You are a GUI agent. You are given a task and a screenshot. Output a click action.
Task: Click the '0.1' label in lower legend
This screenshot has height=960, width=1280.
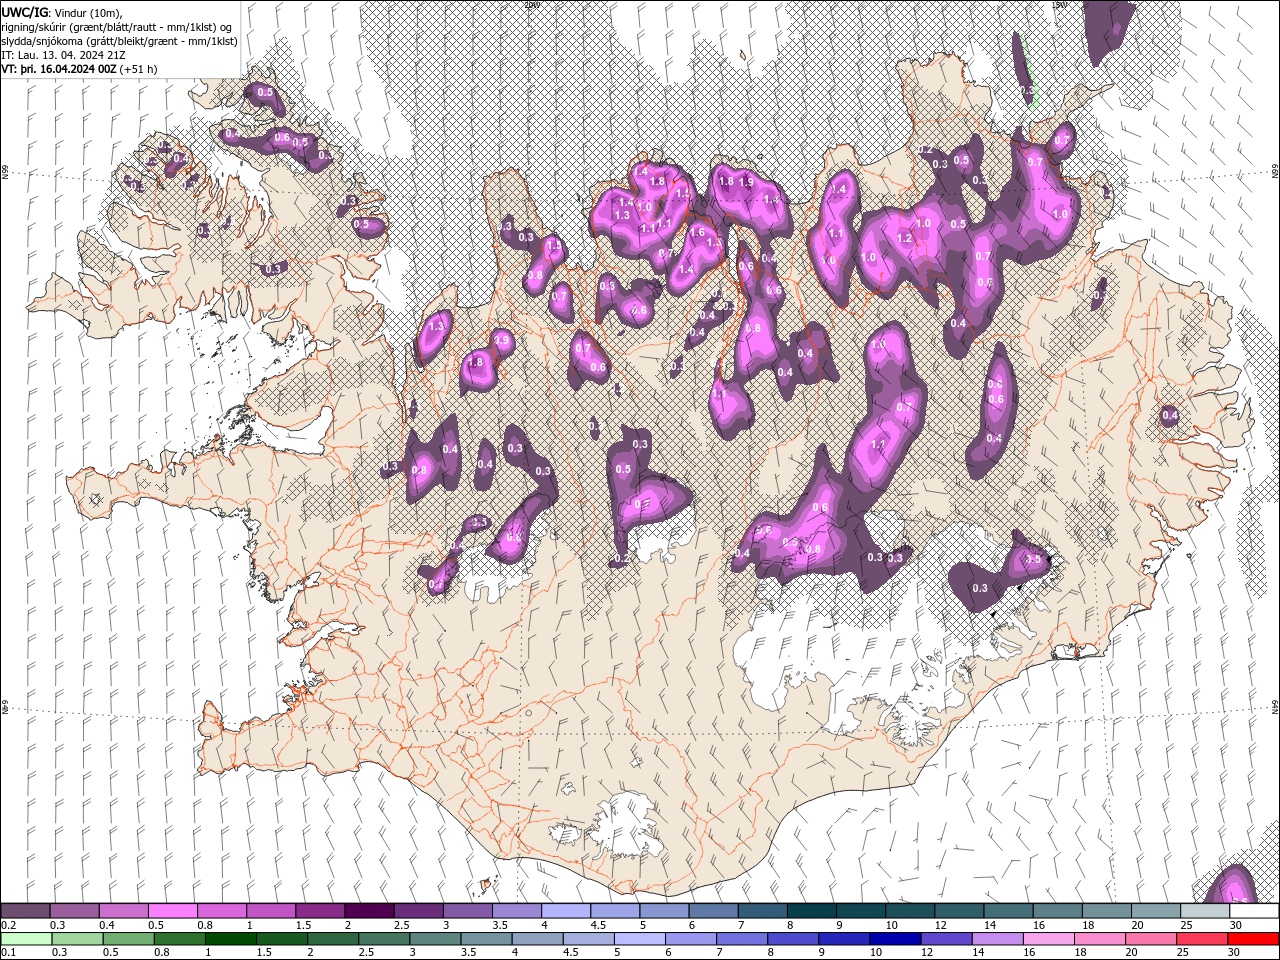coord(8,953)
